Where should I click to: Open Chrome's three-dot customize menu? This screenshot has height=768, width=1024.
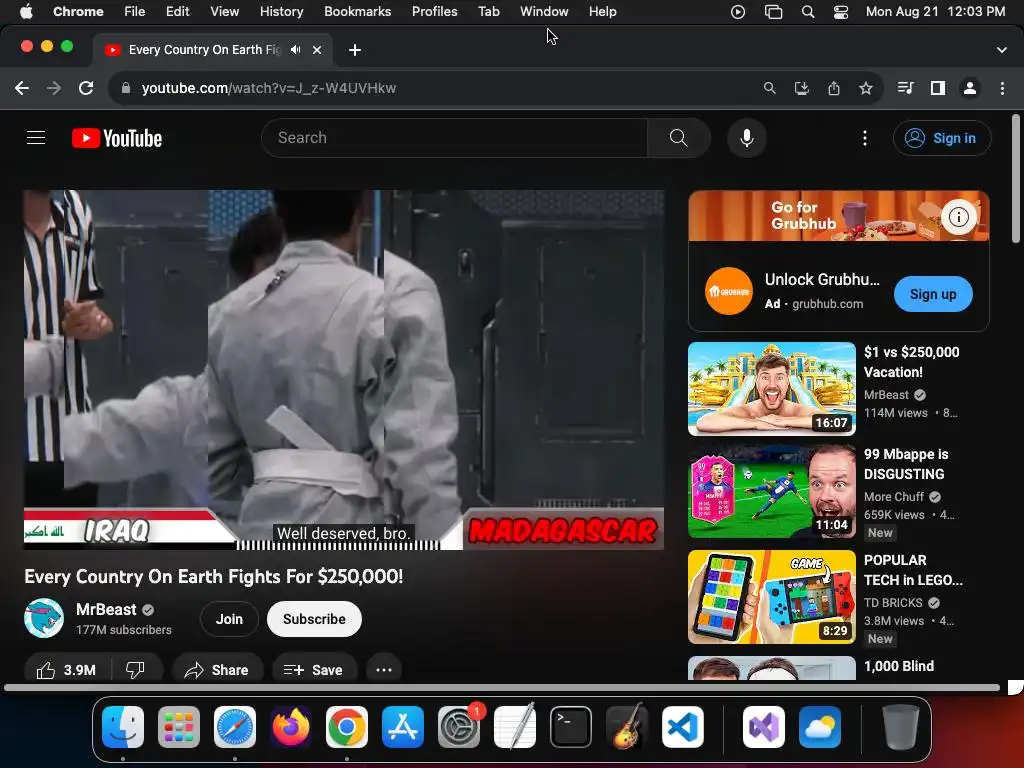pos(1002,88)
